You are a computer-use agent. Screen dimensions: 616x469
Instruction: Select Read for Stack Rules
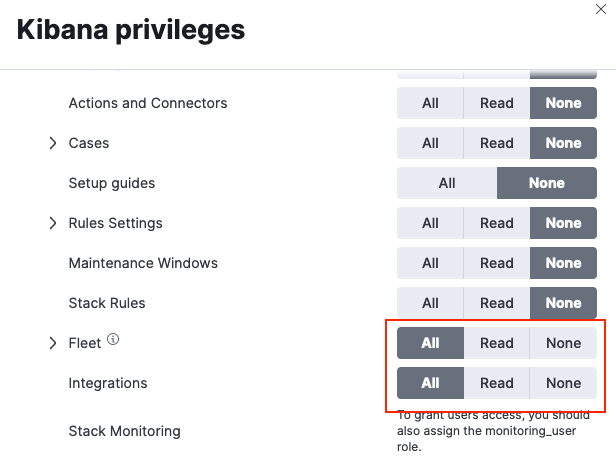(x=496, y=303)
